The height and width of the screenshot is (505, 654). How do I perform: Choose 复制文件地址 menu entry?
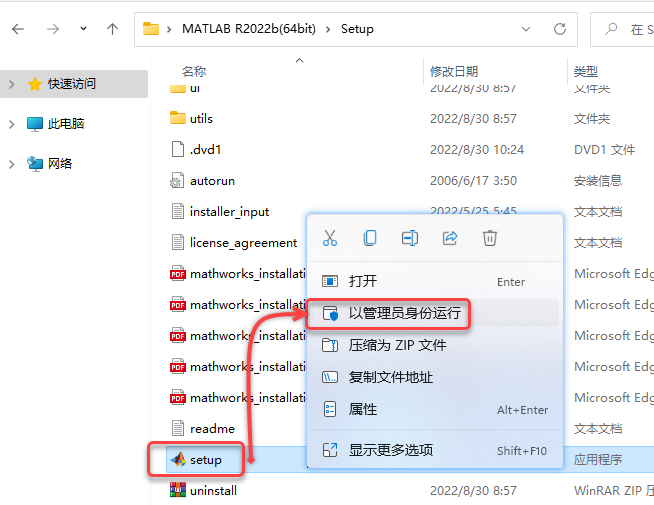click(x=435, y=377)
